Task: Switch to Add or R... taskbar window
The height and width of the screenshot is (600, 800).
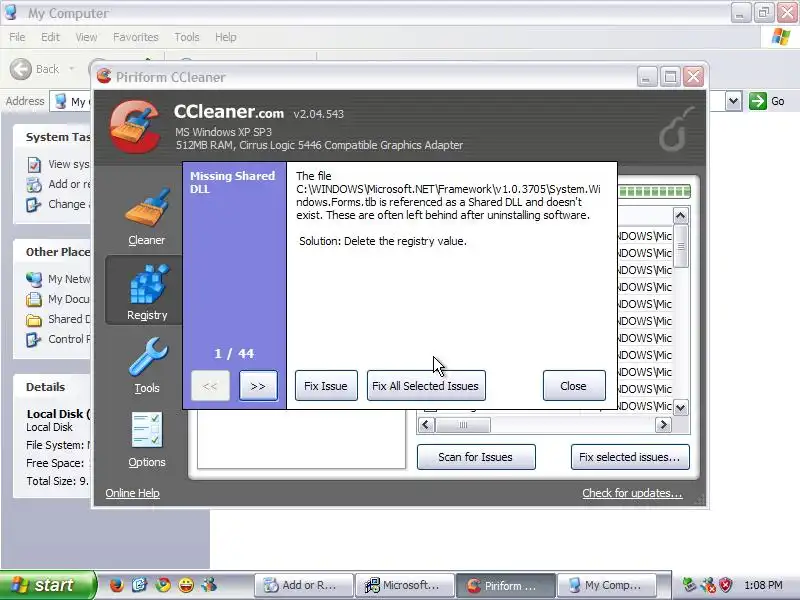Action: (304, 585)
